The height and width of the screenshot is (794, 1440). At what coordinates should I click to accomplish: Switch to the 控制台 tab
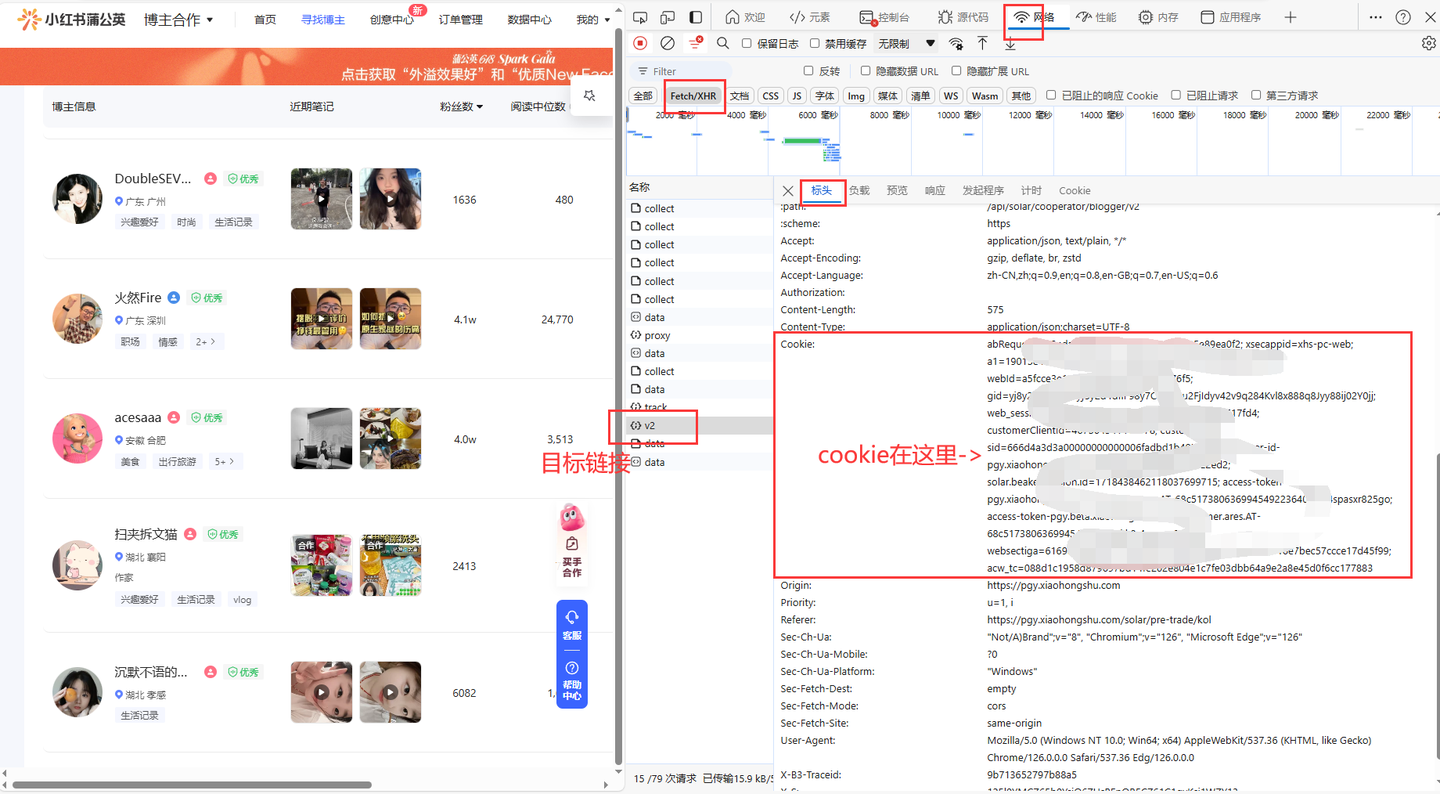tap(884, 17)
